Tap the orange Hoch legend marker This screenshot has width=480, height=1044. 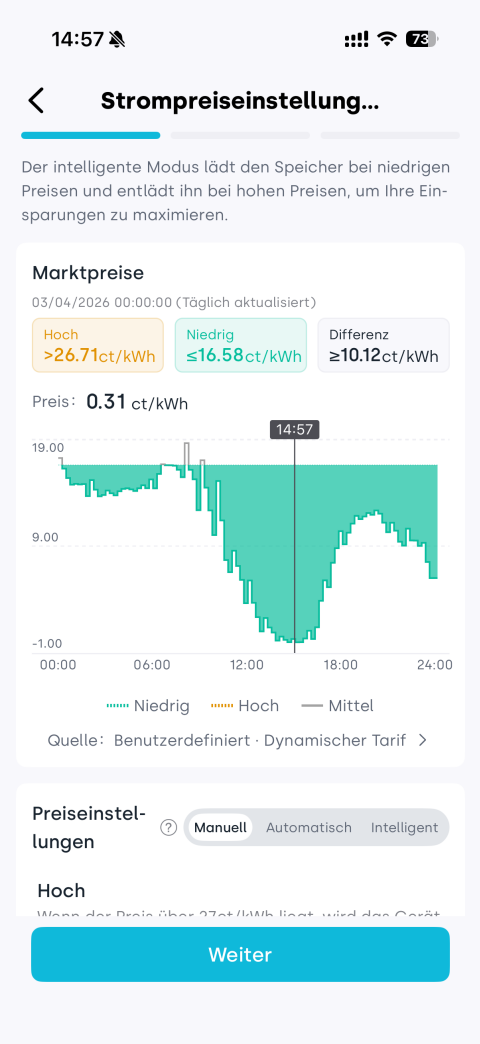(x=222, y=706)
